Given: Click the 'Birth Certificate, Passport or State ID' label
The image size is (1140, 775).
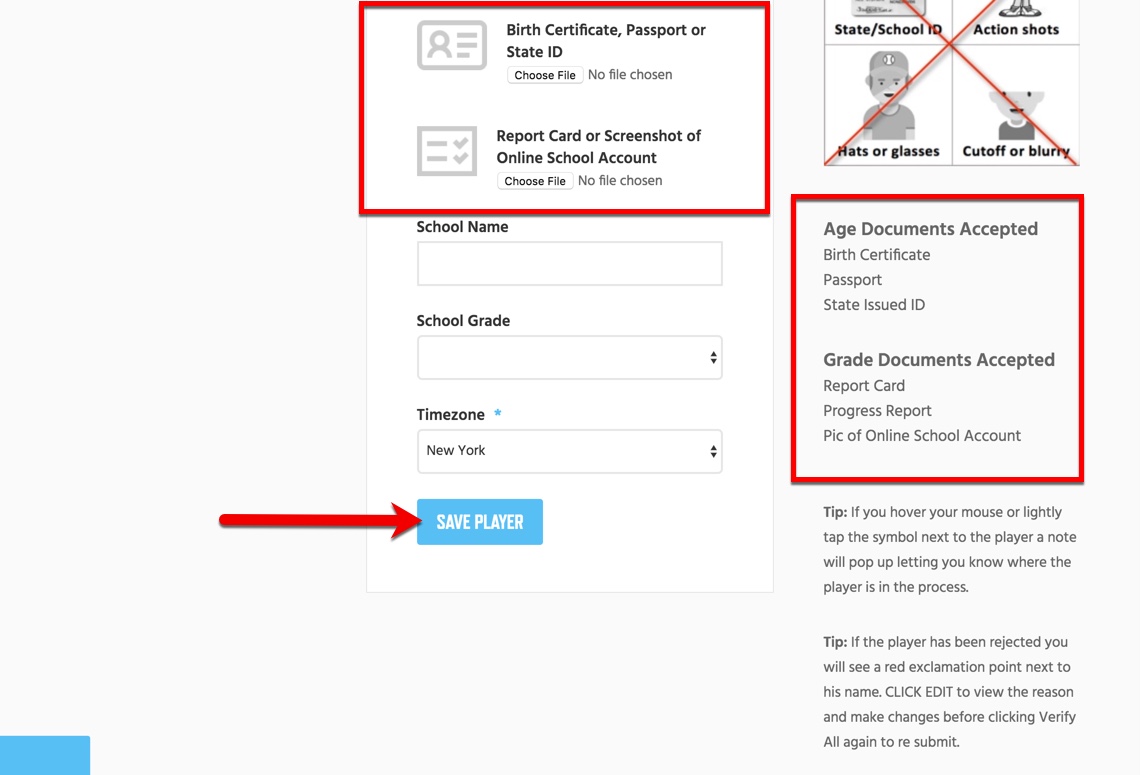Looking at the screenshot, I should click(606, 41).
